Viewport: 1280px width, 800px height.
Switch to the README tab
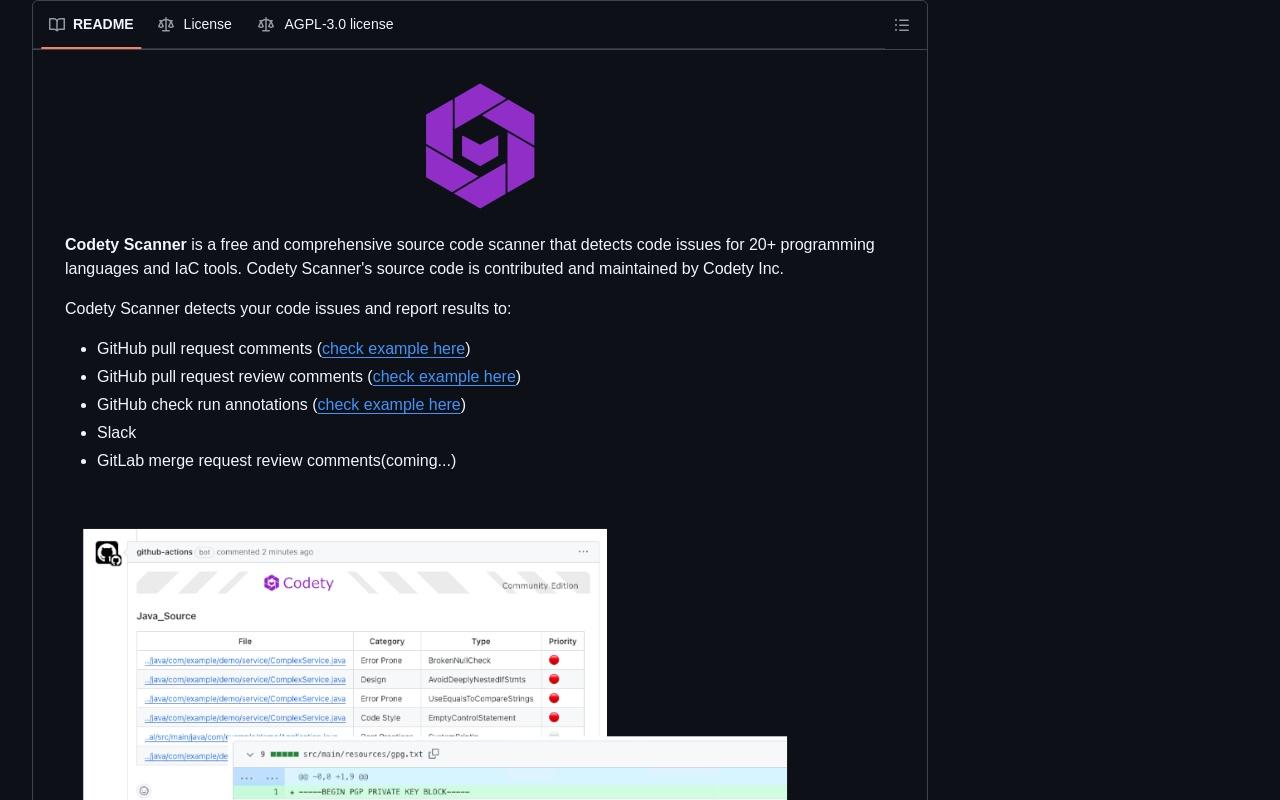91,24
